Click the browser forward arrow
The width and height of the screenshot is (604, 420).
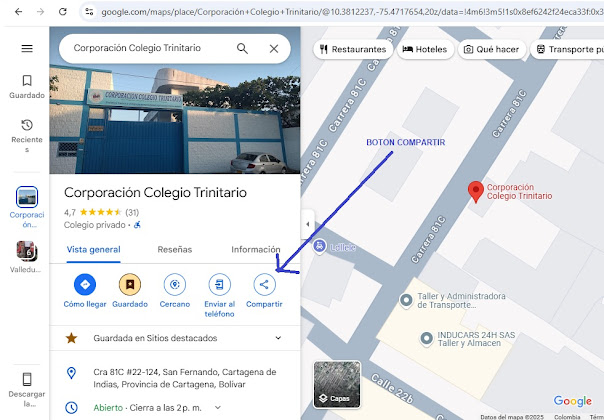(x=40, y=12)
